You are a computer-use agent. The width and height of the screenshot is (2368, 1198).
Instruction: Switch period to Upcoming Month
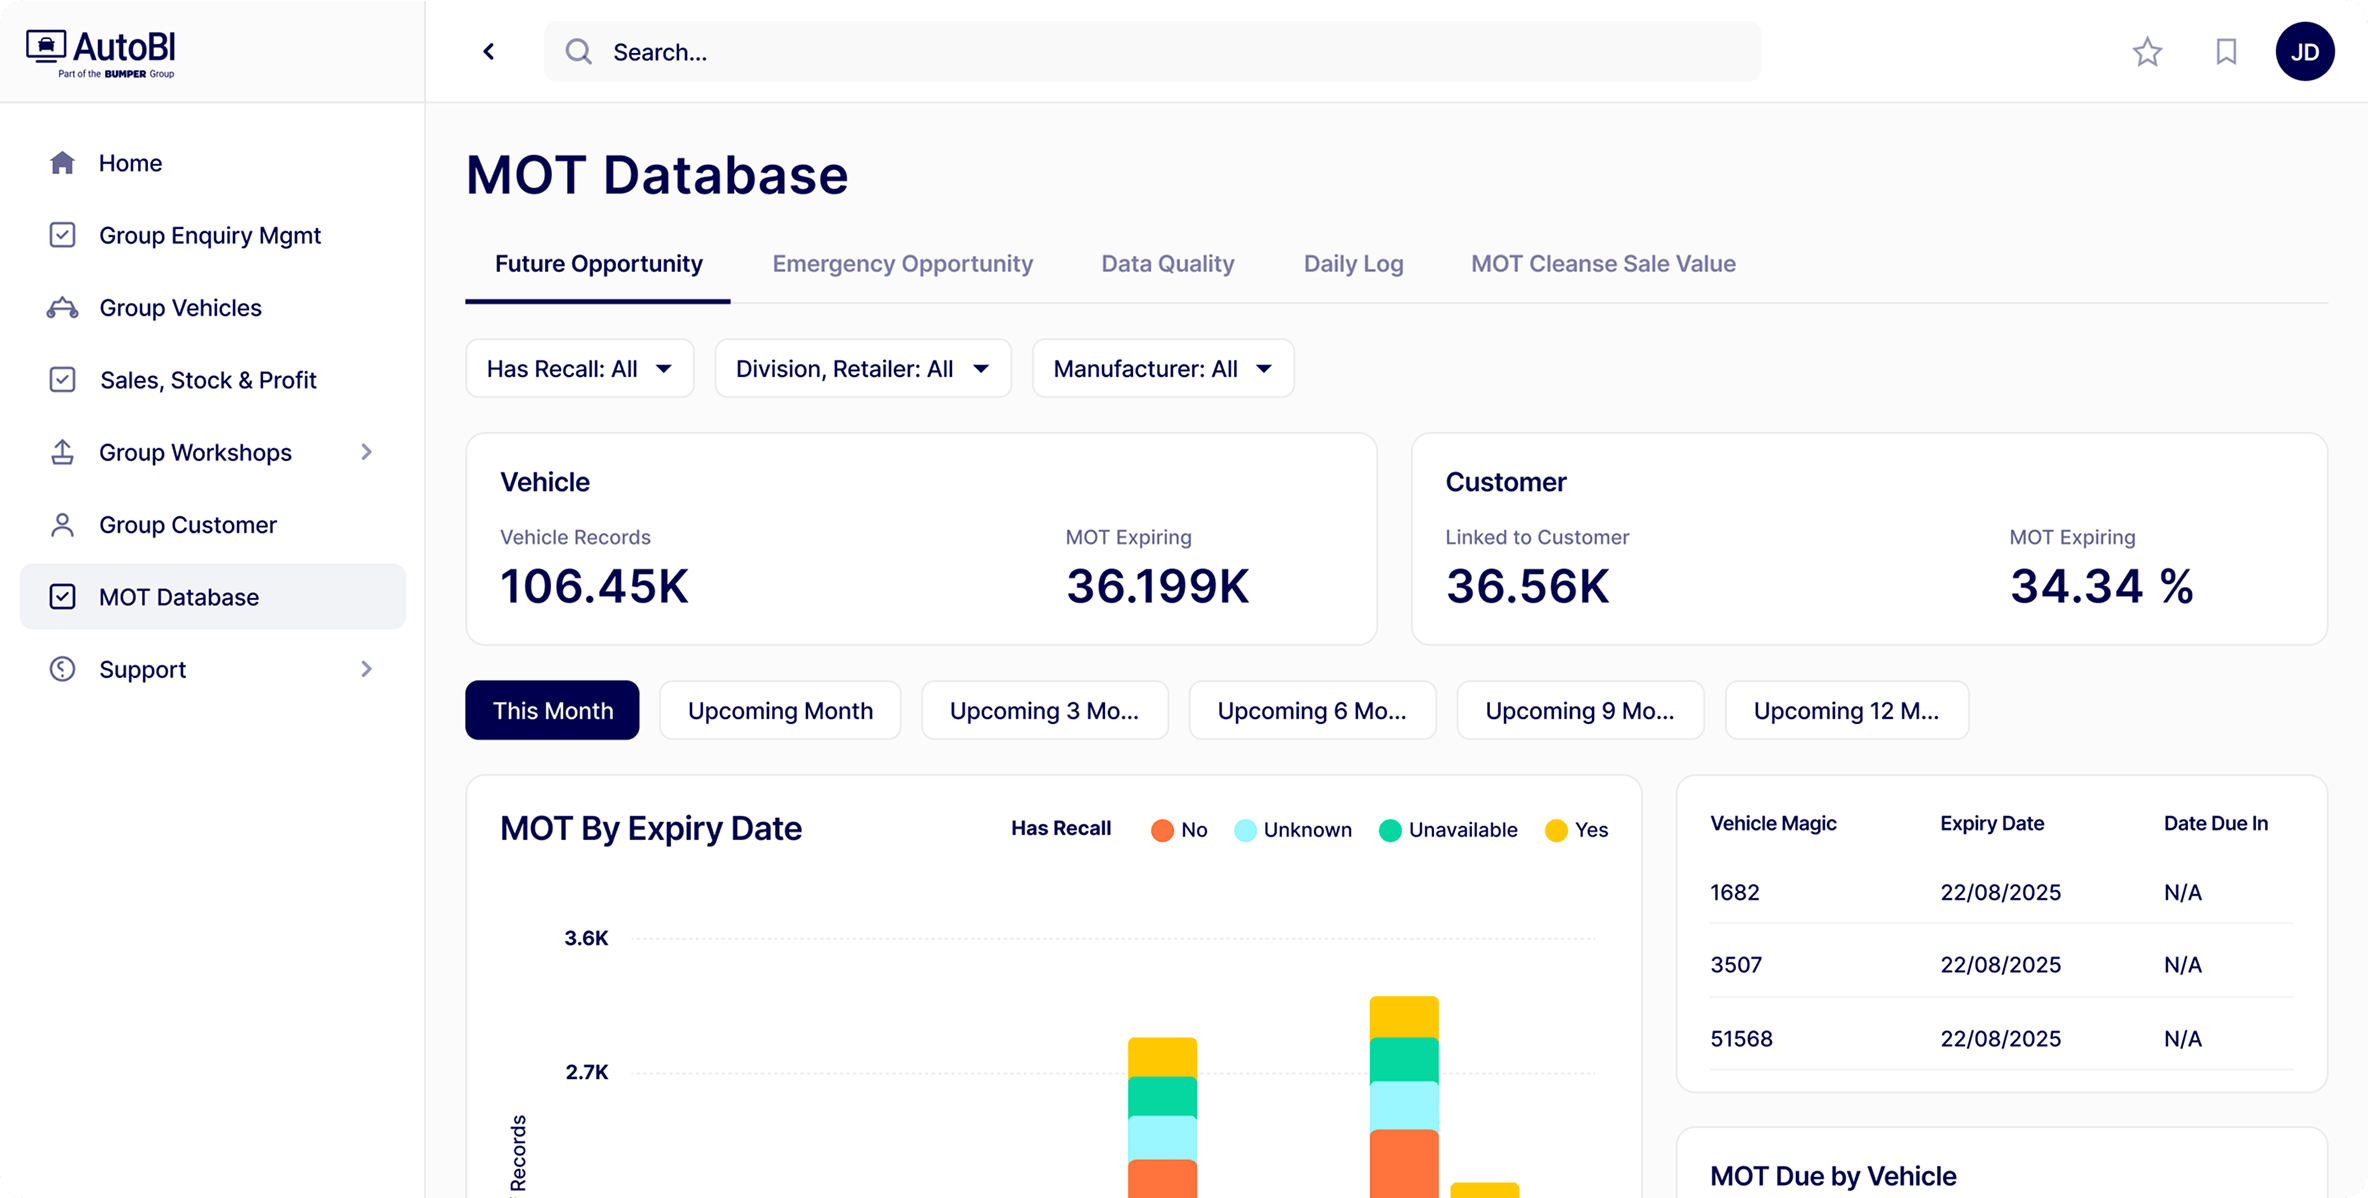[x=780, y=711]
